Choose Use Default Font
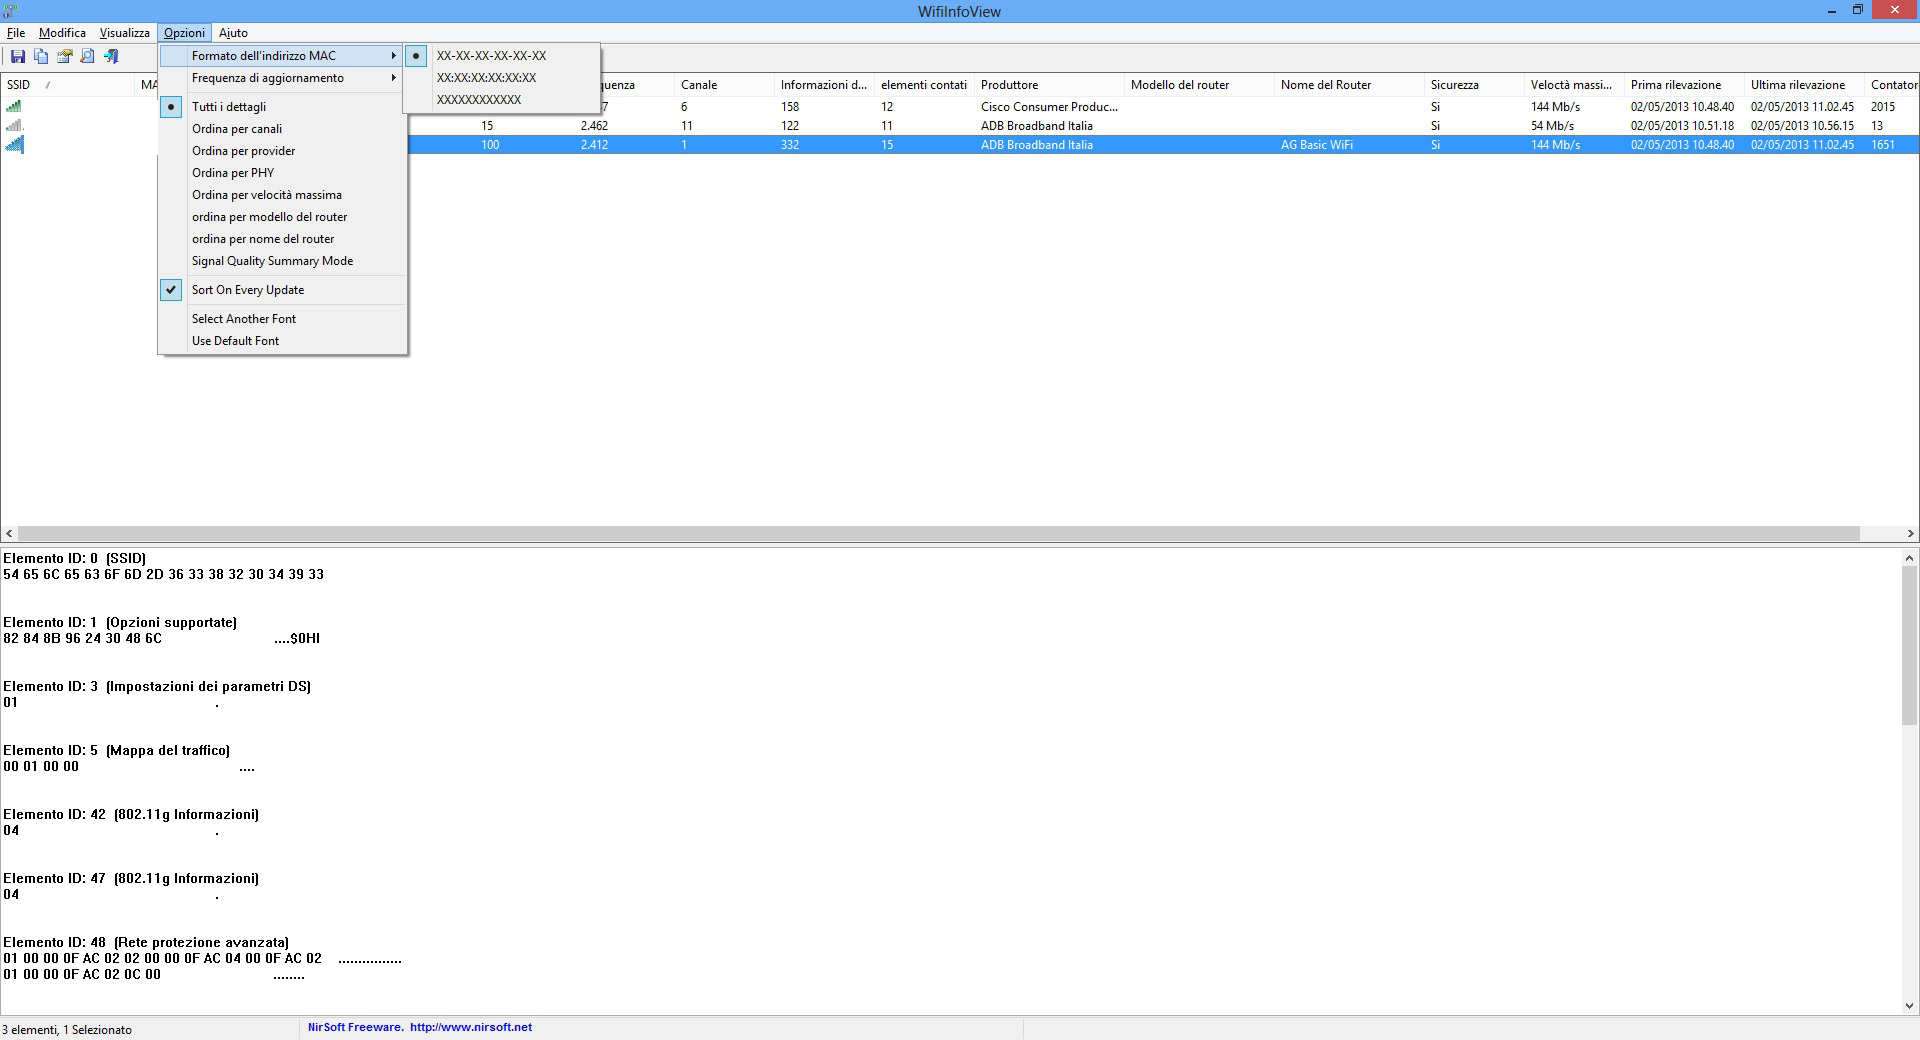The width and height of the screenshot is (1920, 1040). coord(283,341)
